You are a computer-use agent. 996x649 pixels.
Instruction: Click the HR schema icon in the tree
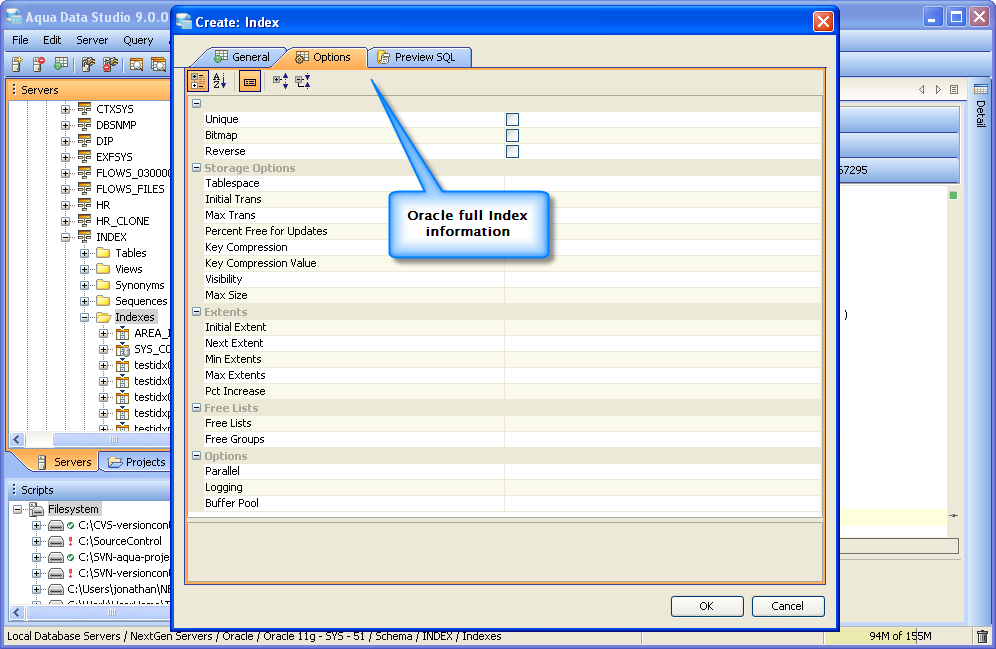(x=84, y=204)
